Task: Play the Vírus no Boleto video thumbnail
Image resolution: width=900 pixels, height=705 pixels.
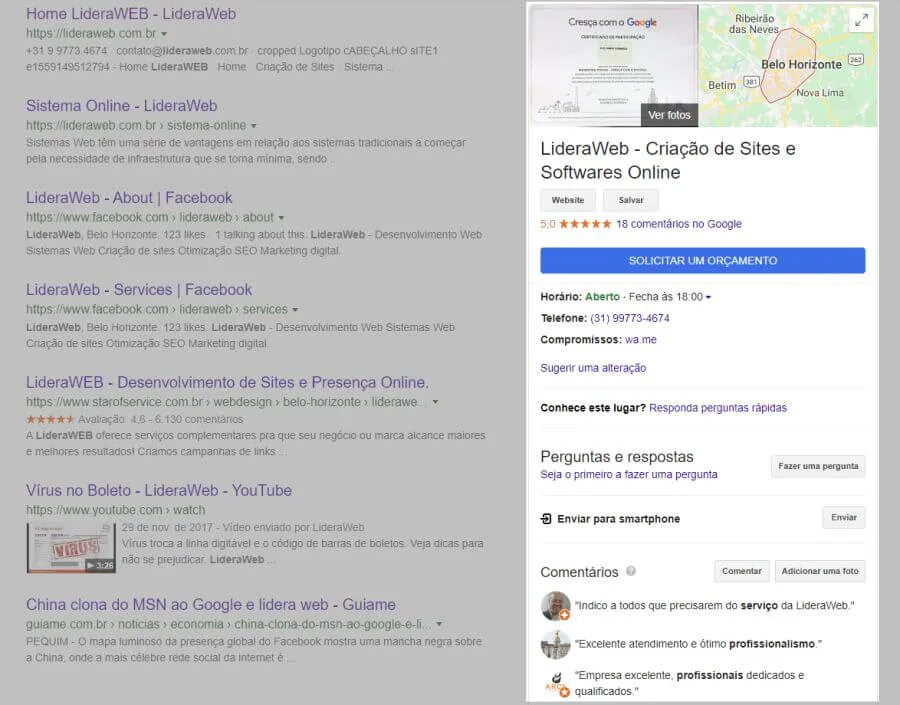Action: pos(71,548)
